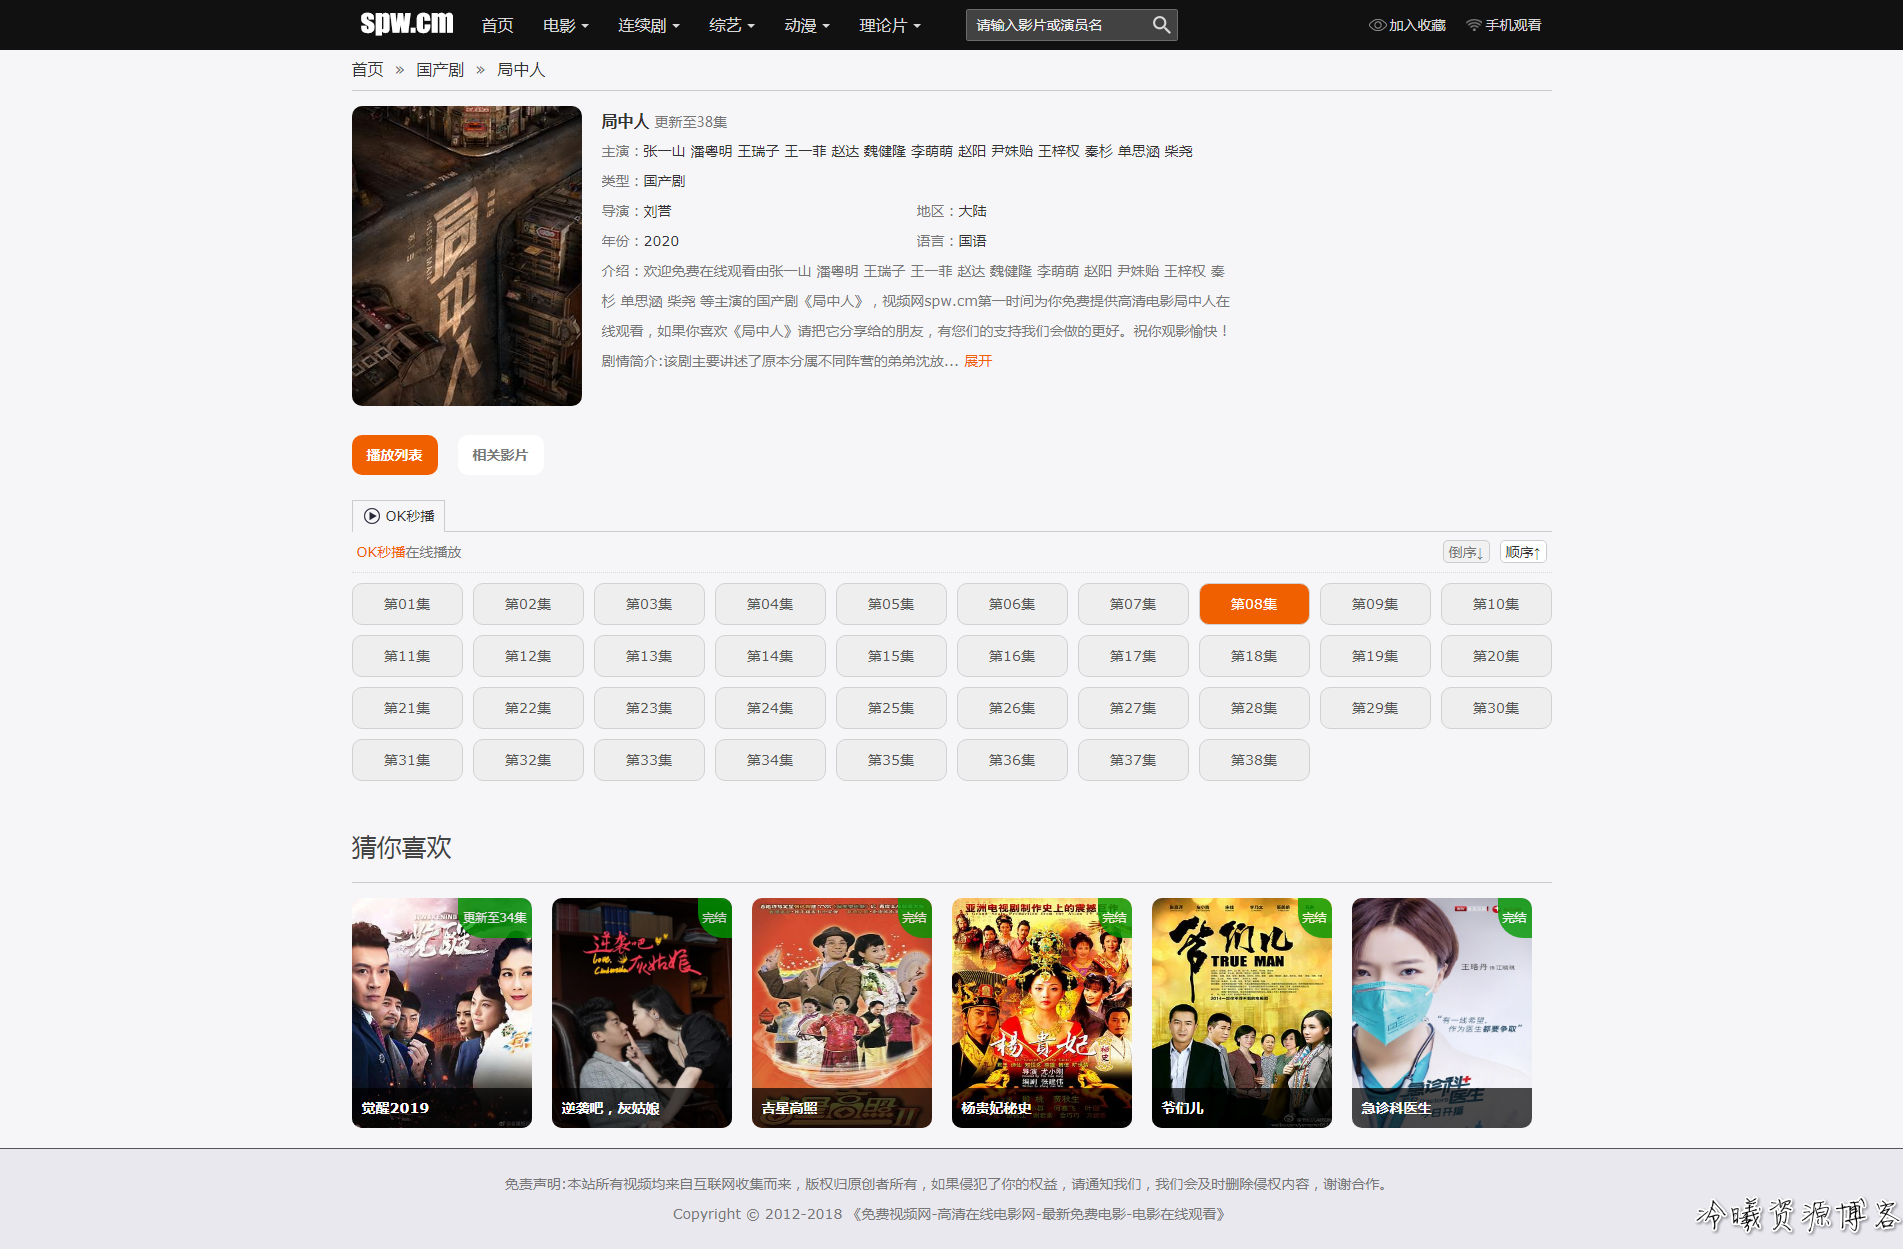Click the spw.cm site logo
Viewport: 1903px width, 1249px height.
coord(407,23)
